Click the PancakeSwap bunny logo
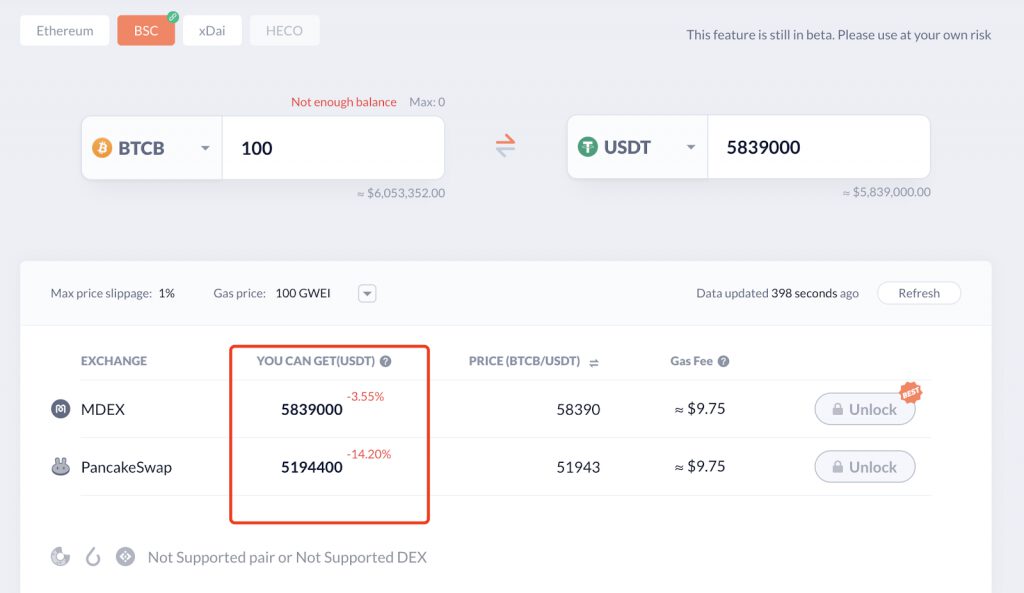The height and width of the screenshot is (593, 1024). click(x=61, y=466)
